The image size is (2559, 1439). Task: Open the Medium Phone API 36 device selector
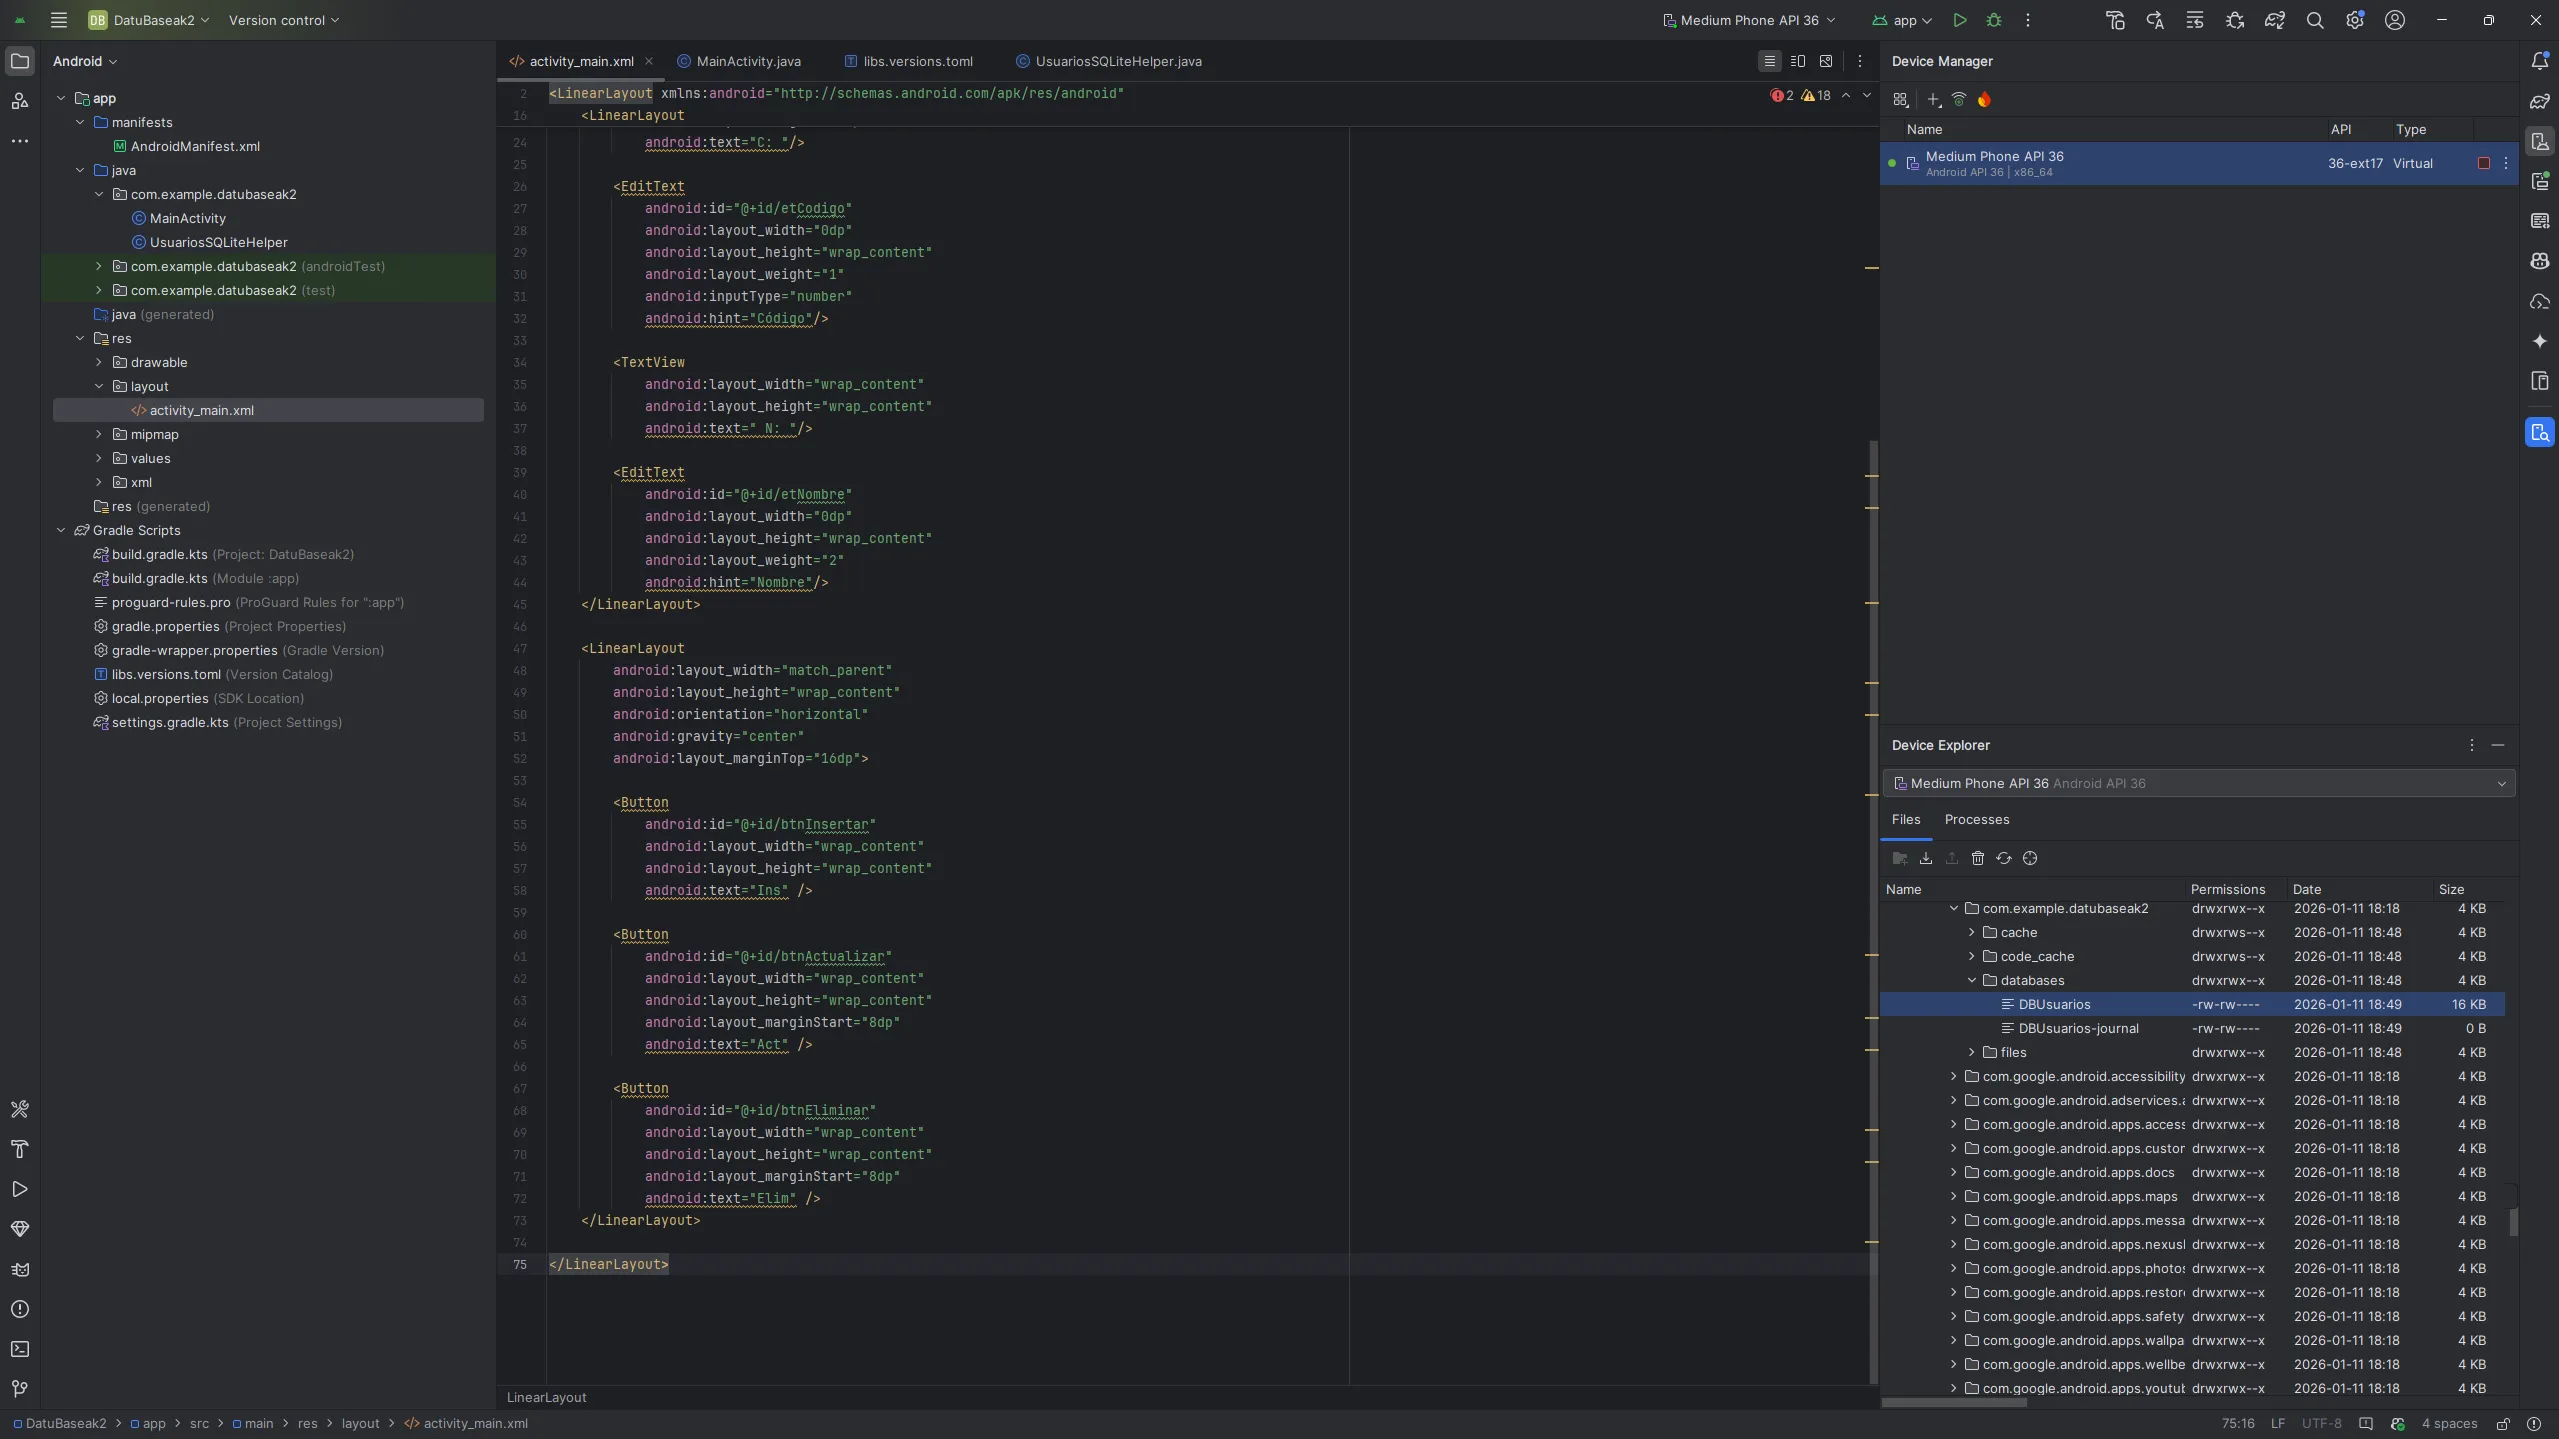click(1748, 20)
